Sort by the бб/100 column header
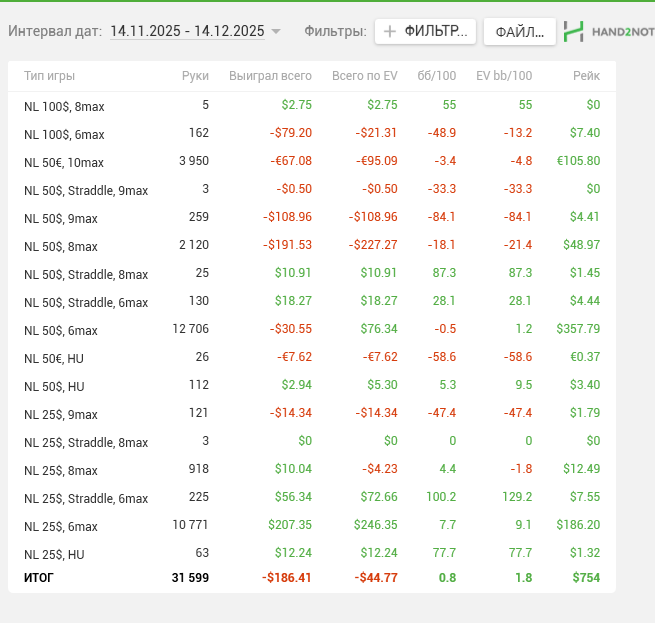This screenshot has height=623, width=655. coord(436,76)
